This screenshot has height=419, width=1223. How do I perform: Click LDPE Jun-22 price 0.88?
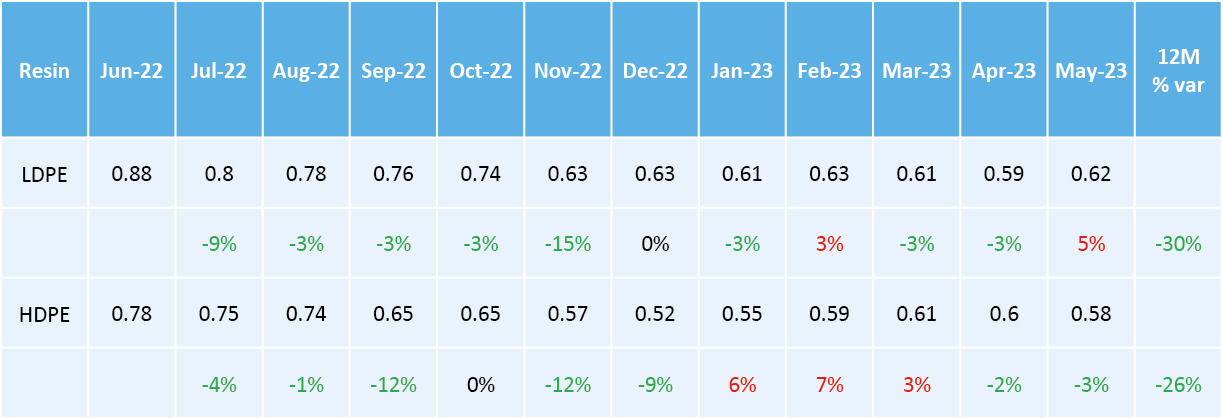pos(131,174)
